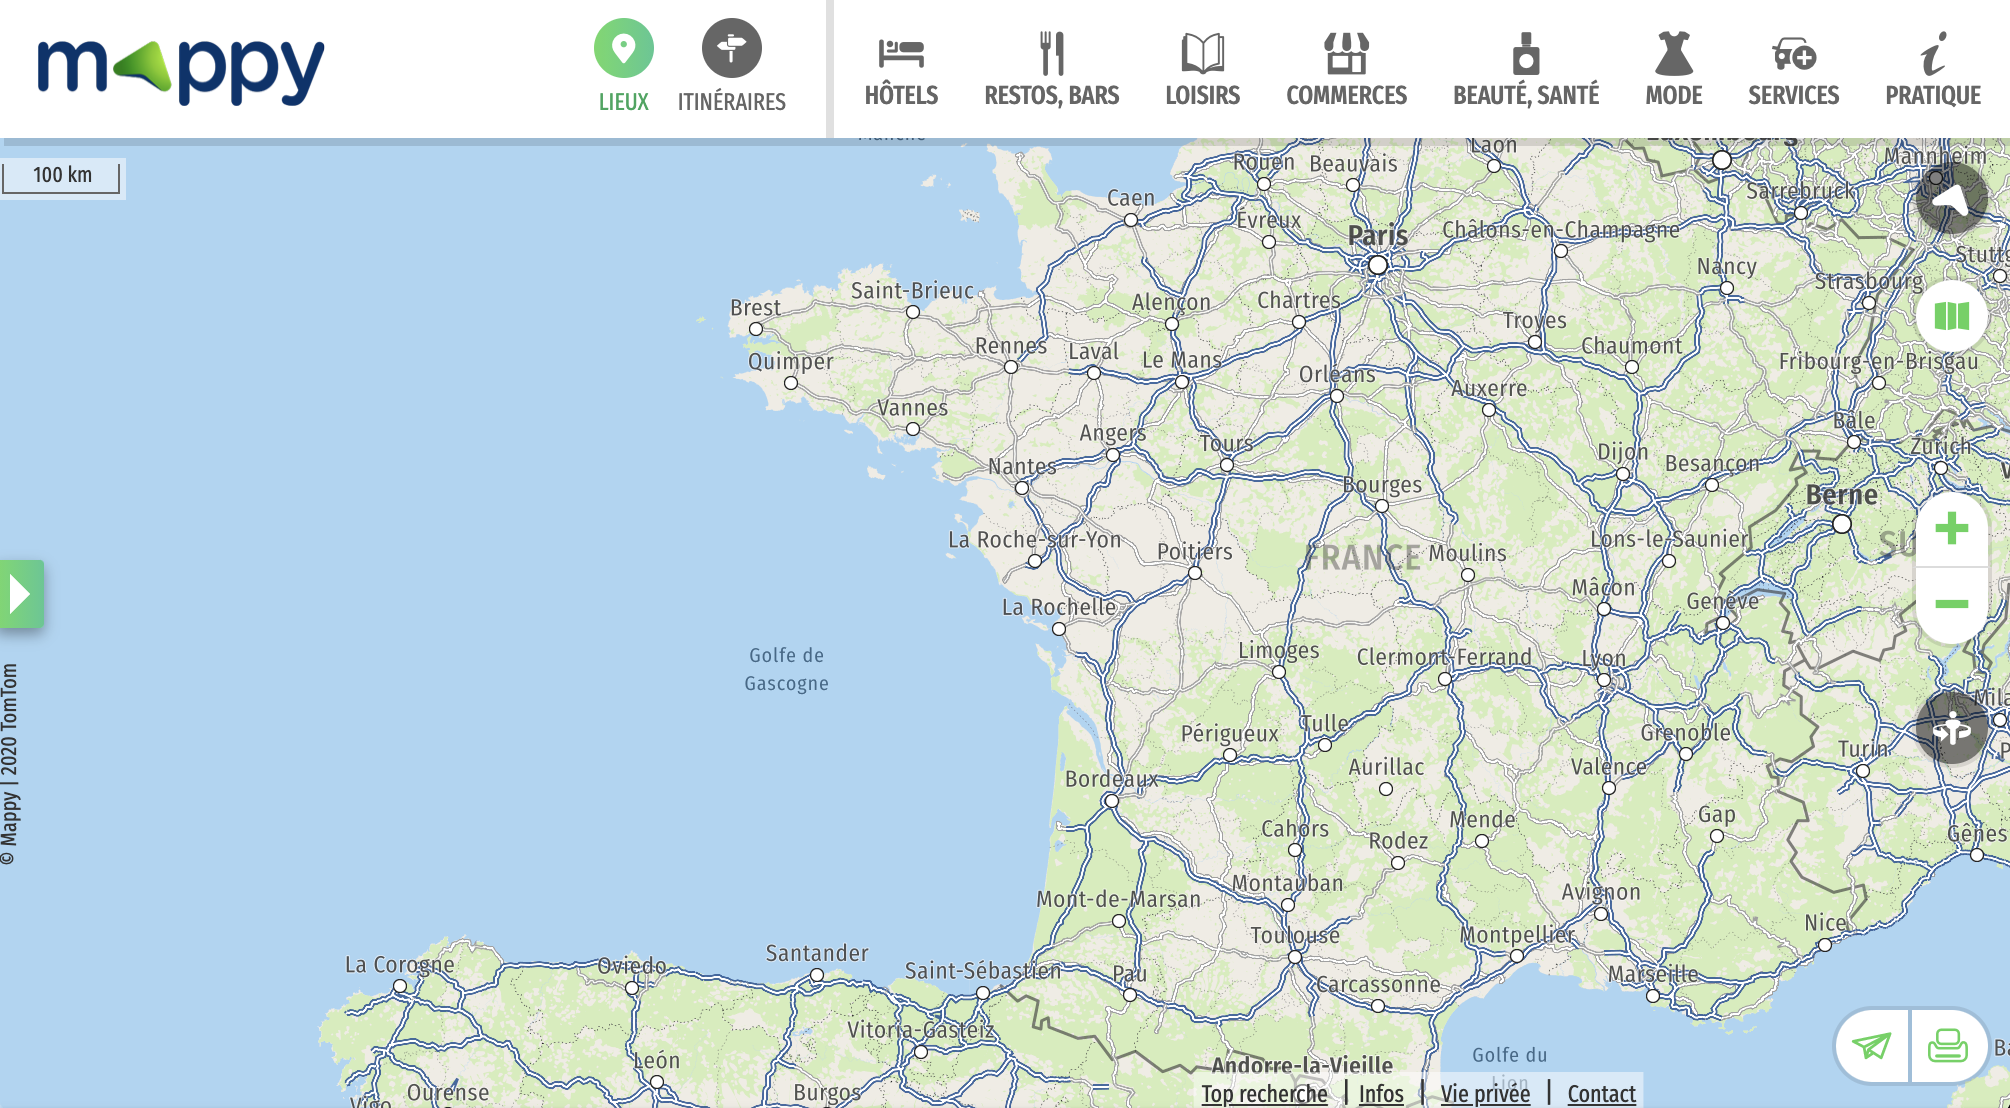Expand the left side panel arrow
Screen dimensions: 2010x1108
[21, 594]
